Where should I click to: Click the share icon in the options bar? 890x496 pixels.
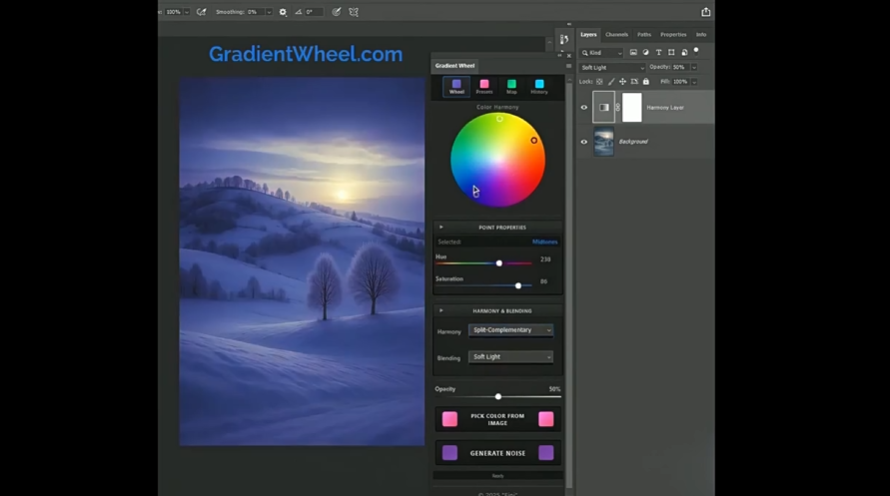pyautogui.click(x=706, y=12)
